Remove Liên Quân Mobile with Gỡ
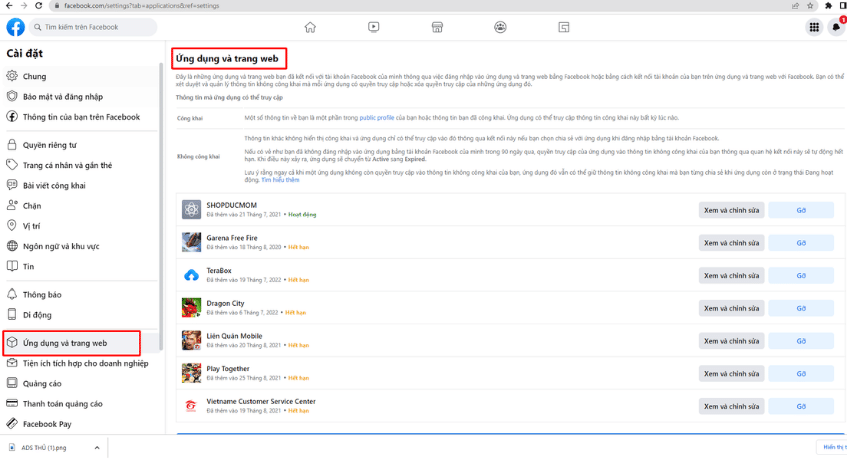 click(801, 341)
